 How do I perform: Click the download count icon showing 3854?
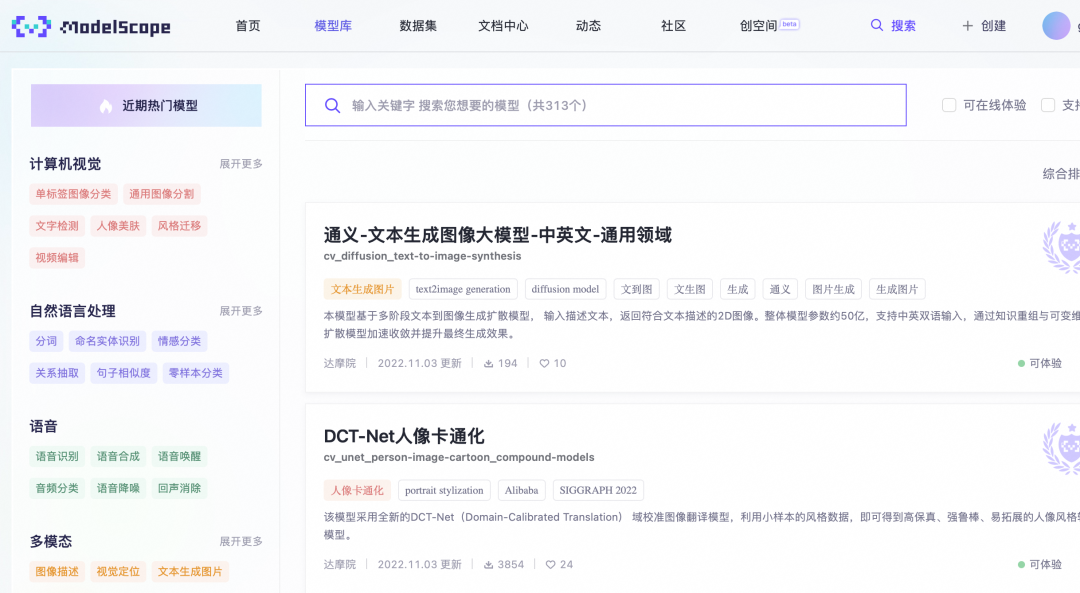click(x=488, y=565)
